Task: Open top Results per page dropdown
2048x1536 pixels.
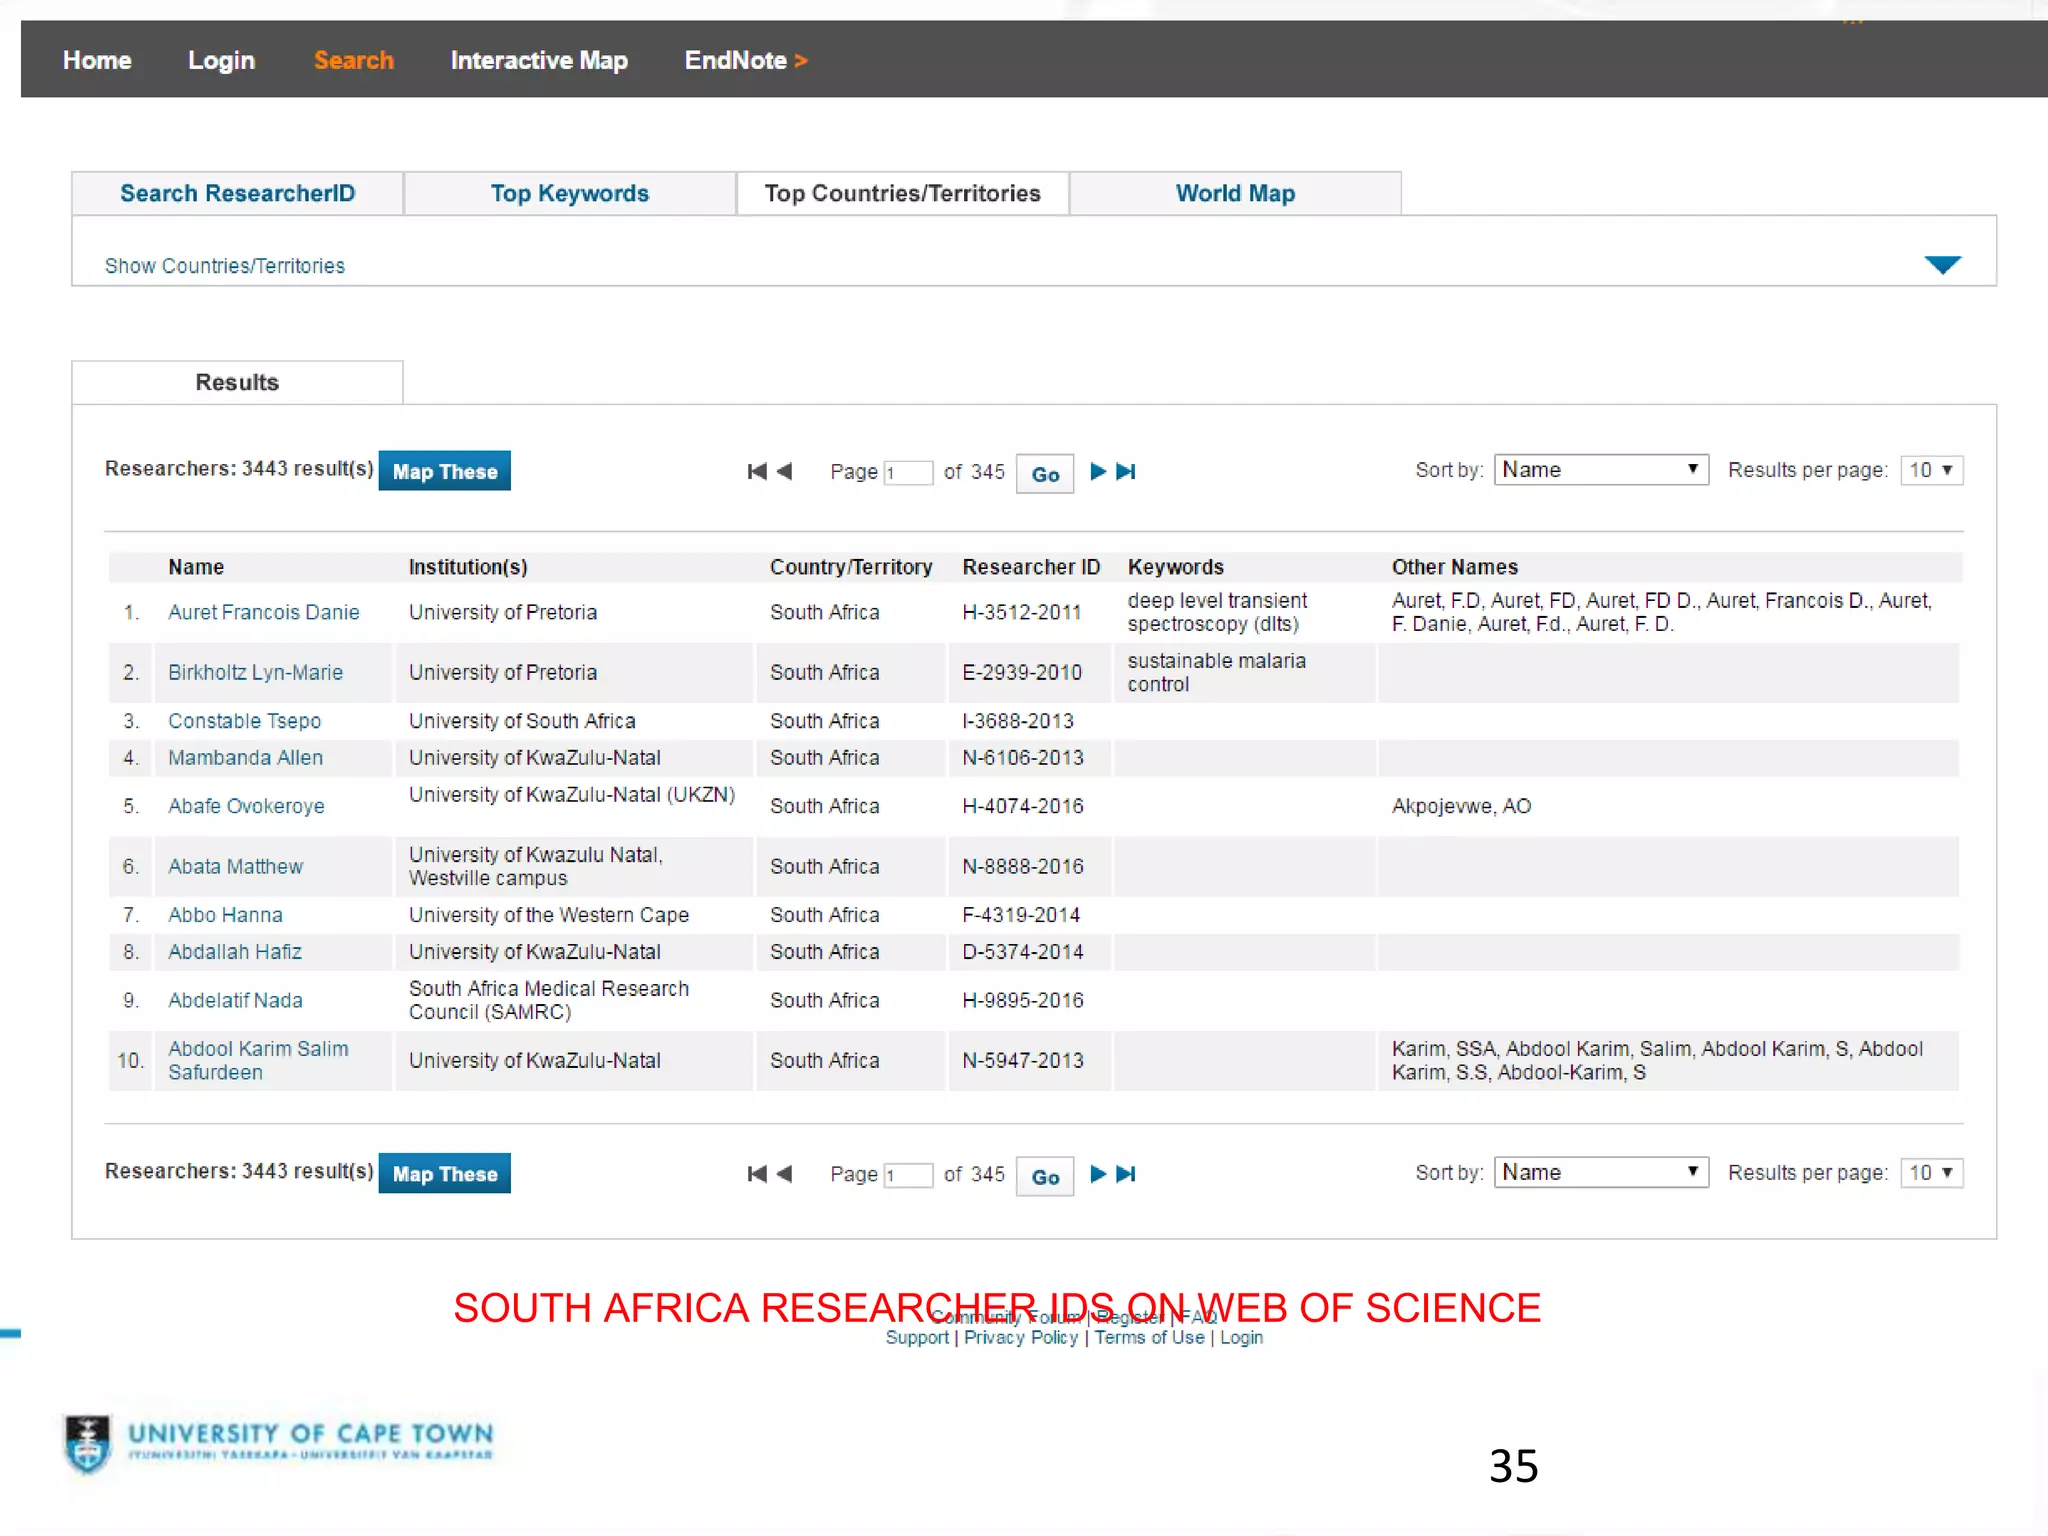Action: coord(1931,470)
